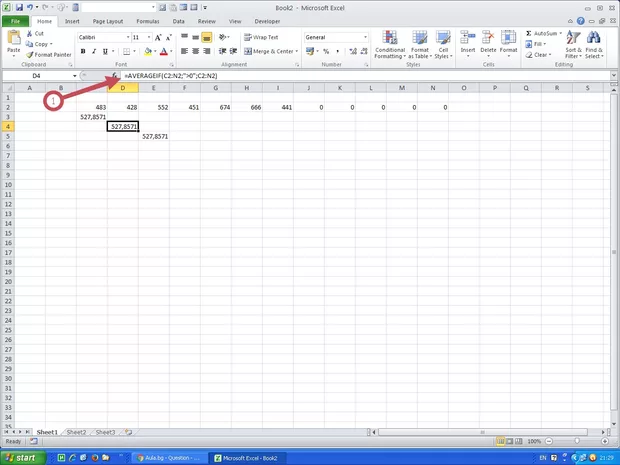Image resolution: width=620 pixels, height=465 pixels.
Task: Adjust the zoom slider handle
Action: point(577,441)
